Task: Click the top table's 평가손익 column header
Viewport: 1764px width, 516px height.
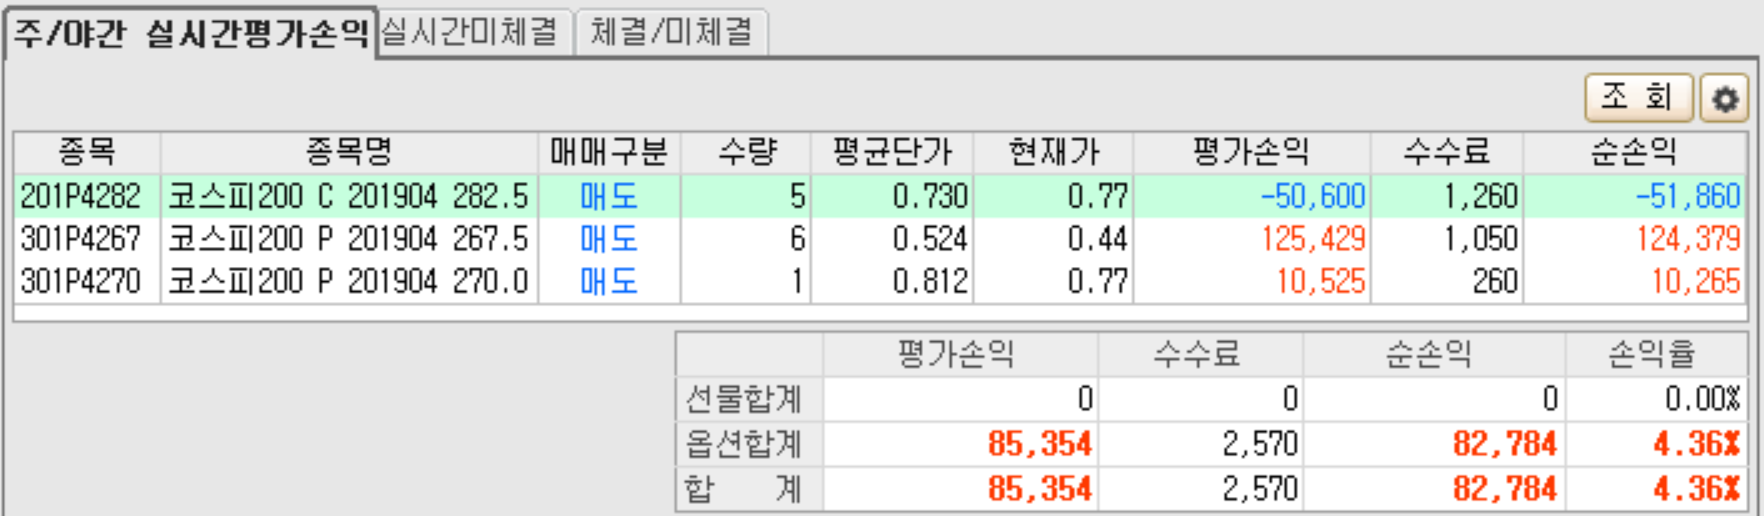Action: click(1252, 152)
